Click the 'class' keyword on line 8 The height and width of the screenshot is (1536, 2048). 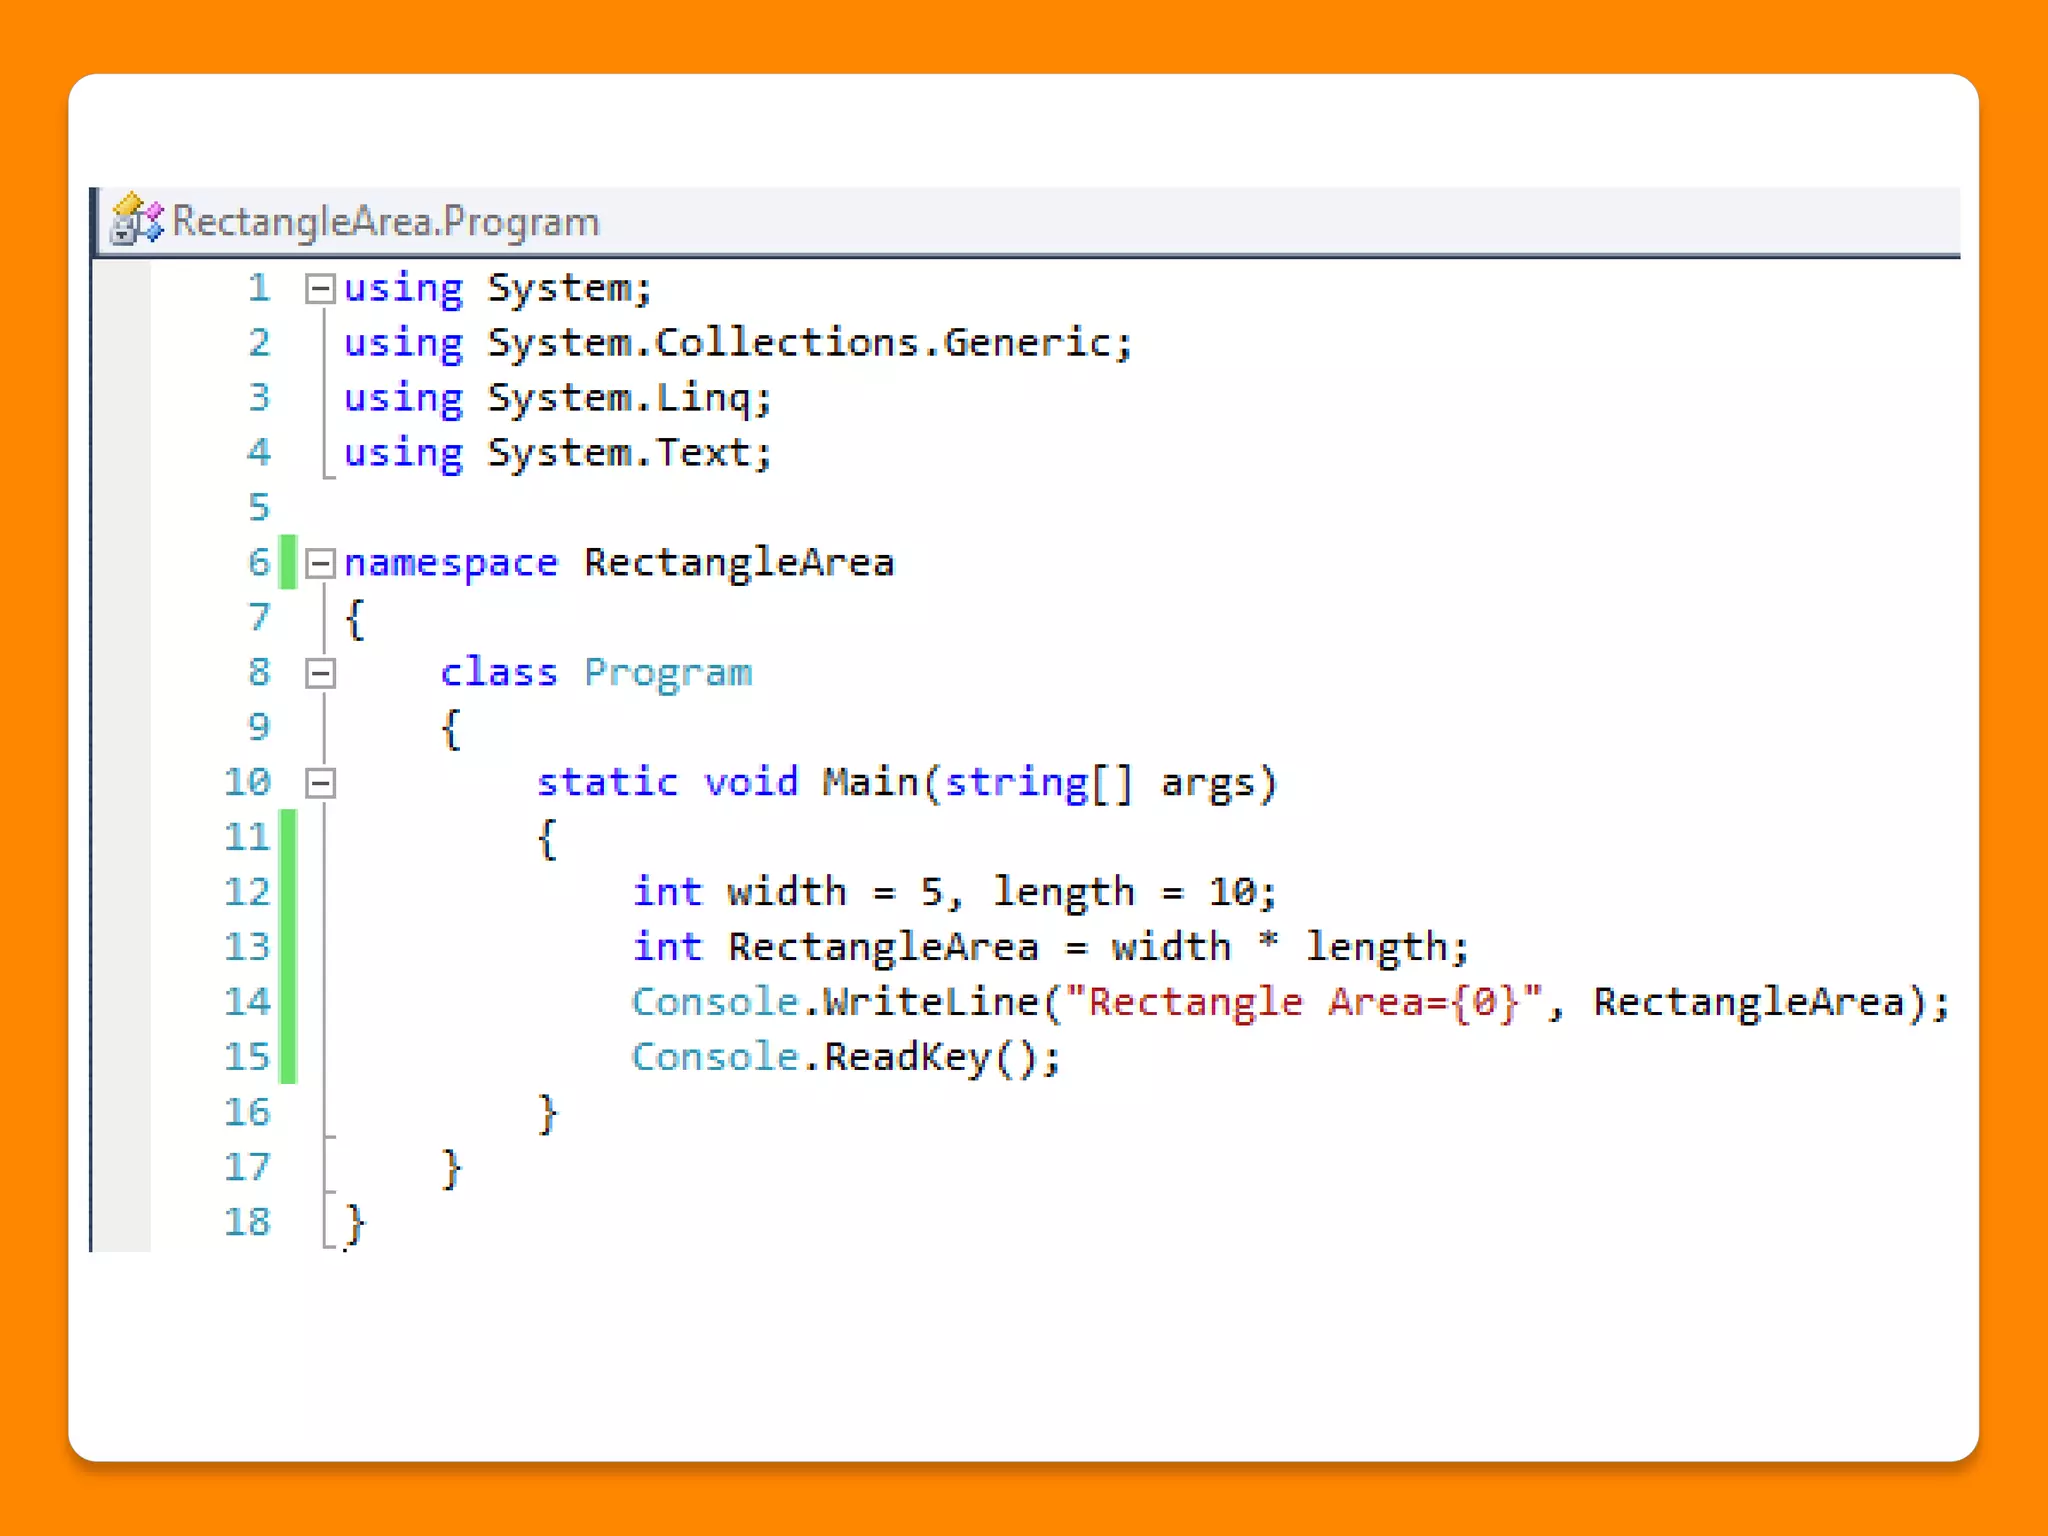click(x=498, y=673)
